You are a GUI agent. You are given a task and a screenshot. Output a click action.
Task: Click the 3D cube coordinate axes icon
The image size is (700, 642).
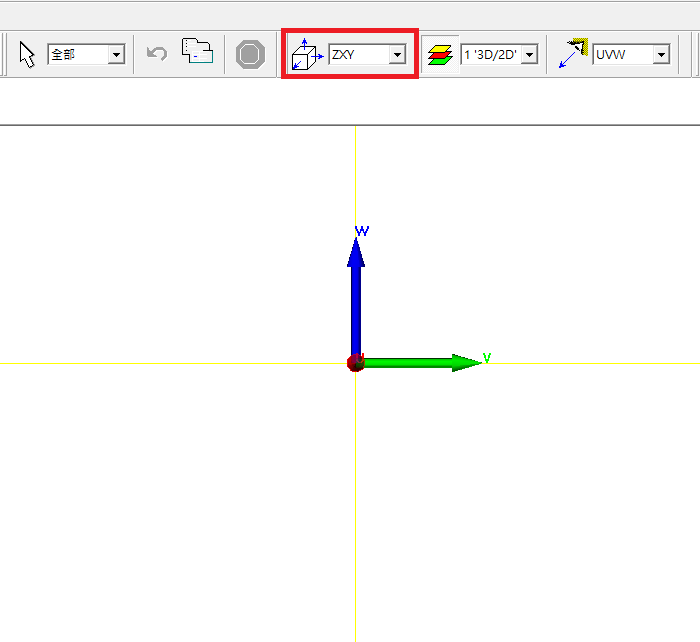click(306, 55)
